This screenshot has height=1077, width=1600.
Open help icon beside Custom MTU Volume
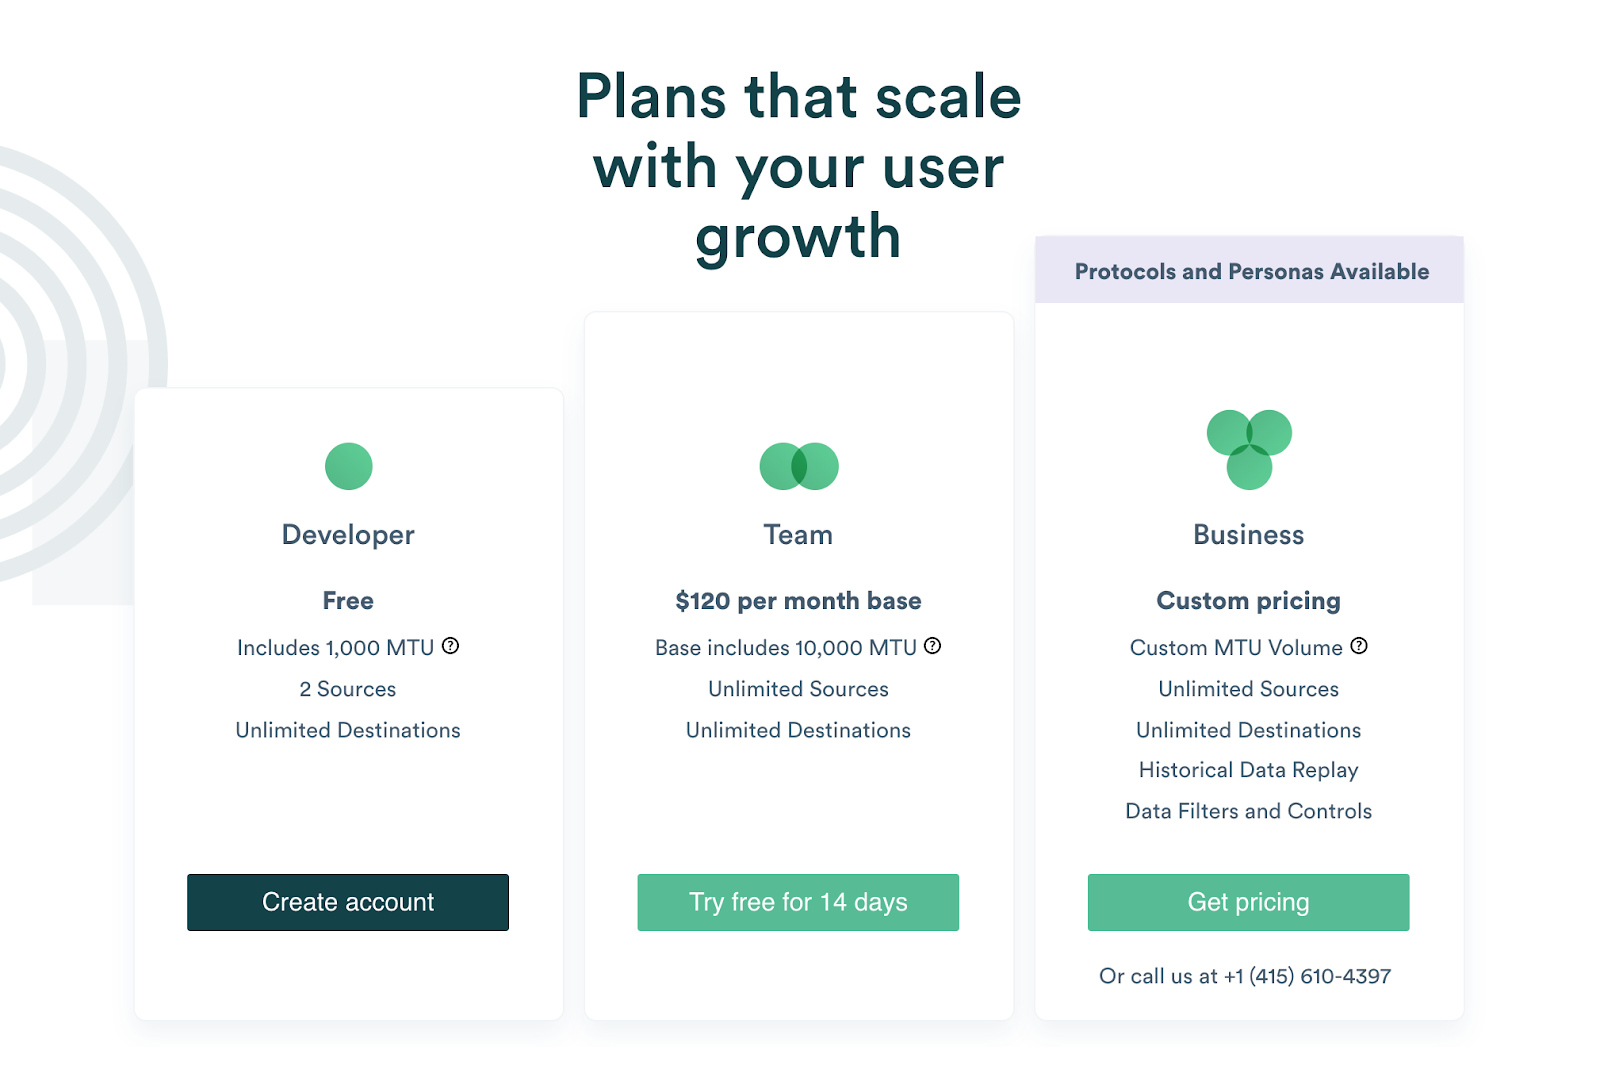pyautogui.click(x=1359, y=646)
